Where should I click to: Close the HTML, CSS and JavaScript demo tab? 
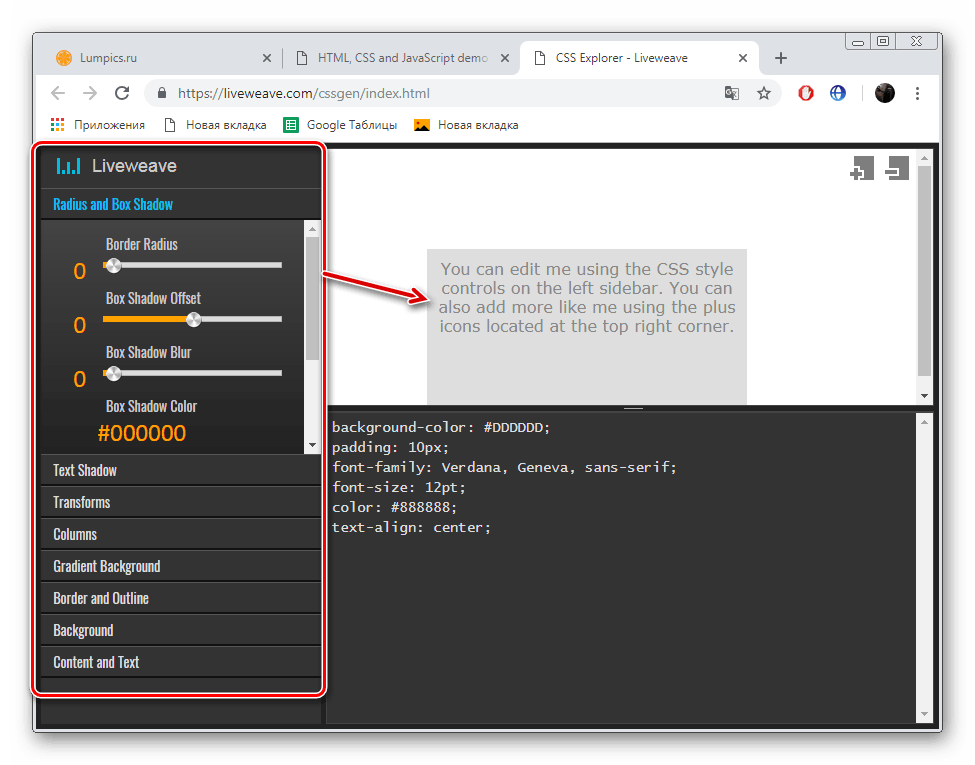(x=505, y=58)
